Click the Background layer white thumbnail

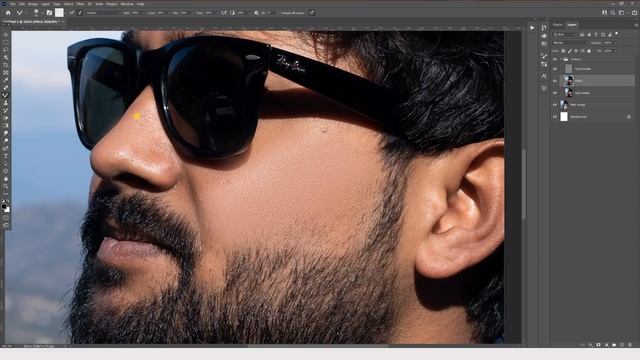coord(564,117)
